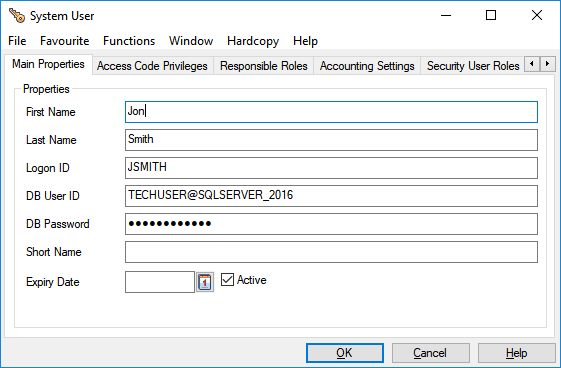
Task: Open the Expiry Date calendar picker
Action: click(205, 282)
